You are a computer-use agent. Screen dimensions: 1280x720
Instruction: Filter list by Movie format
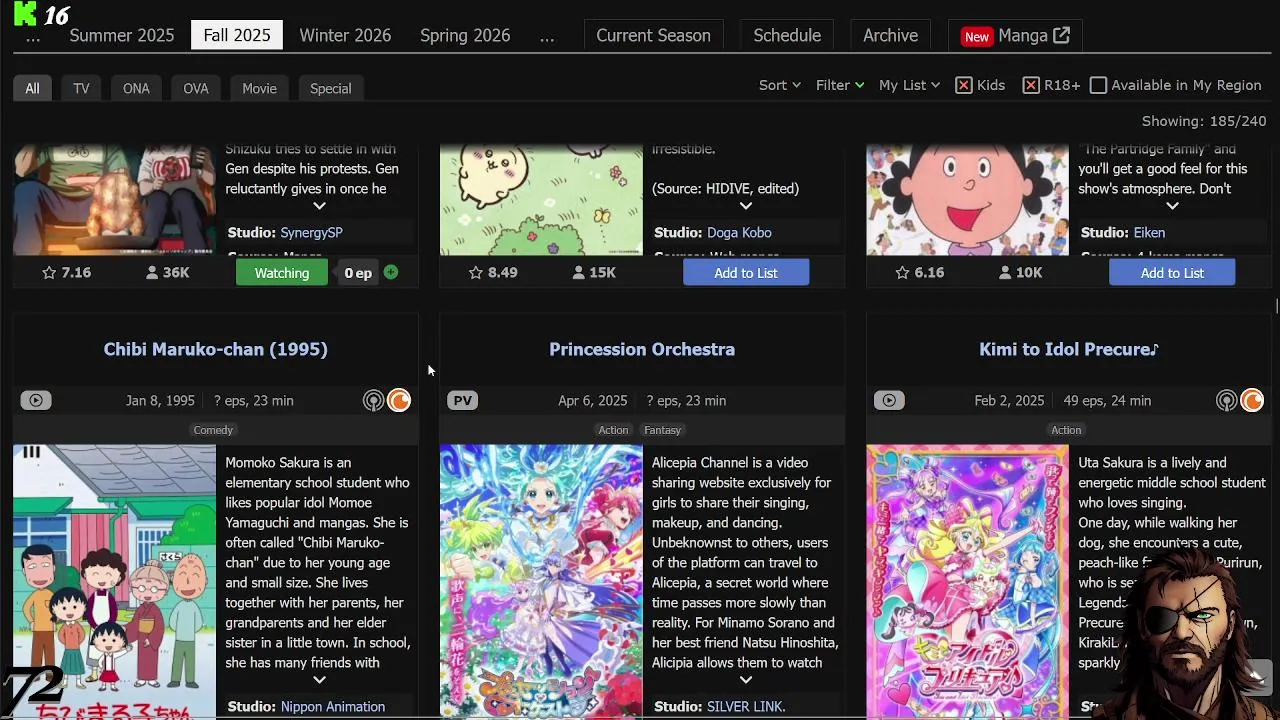pos(259,88)
